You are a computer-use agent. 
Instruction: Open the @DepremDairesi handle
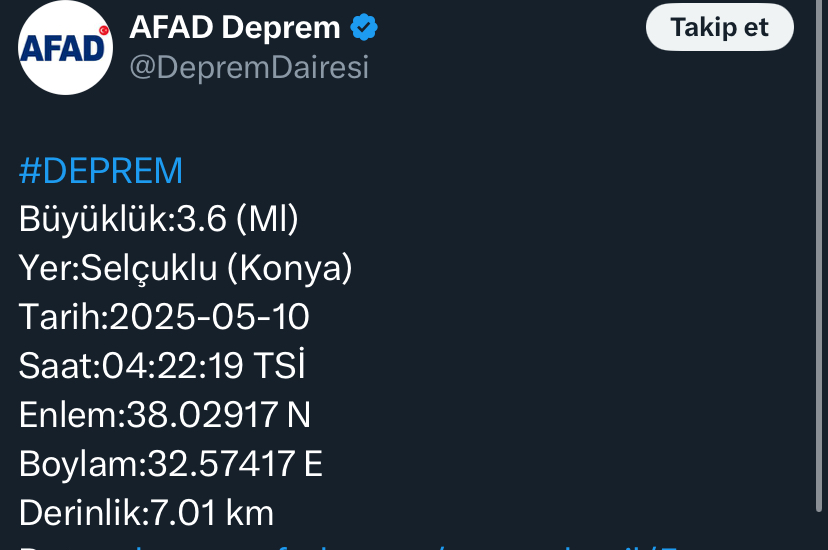[249, 68]
